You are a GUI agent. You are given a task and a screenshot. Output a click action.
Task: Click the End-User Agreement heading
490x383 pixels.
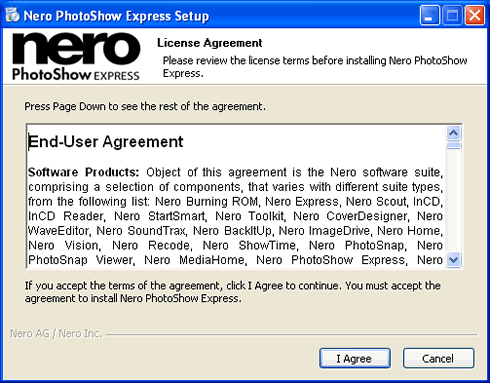106,142
